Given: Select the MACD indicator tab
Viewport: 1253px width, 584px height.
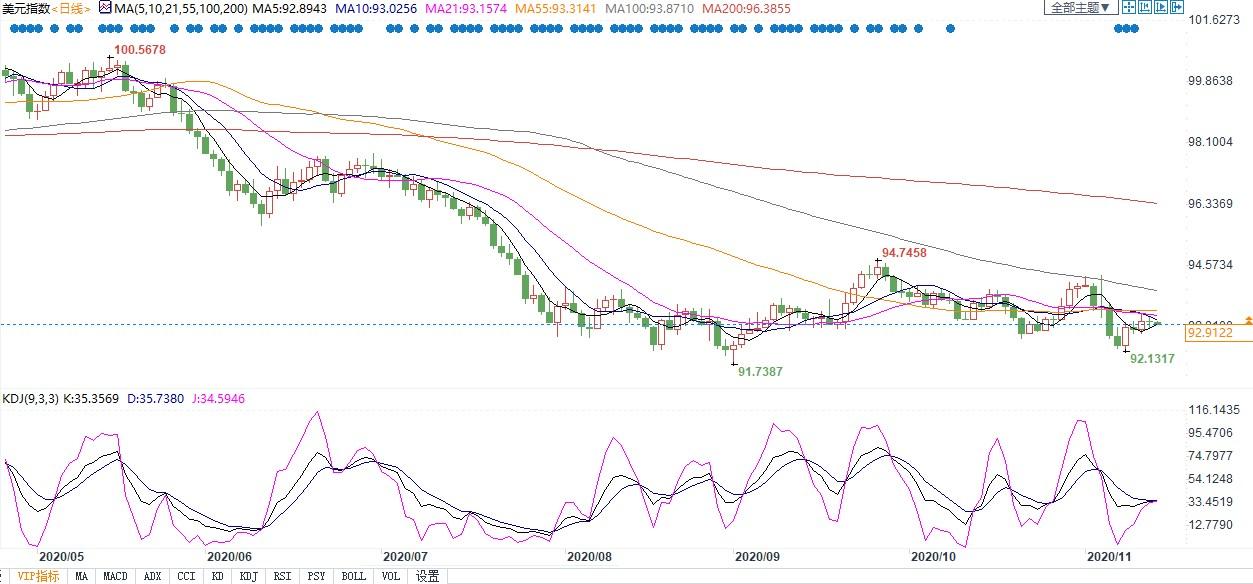Looking at the screenshot, I should point(115,576).
